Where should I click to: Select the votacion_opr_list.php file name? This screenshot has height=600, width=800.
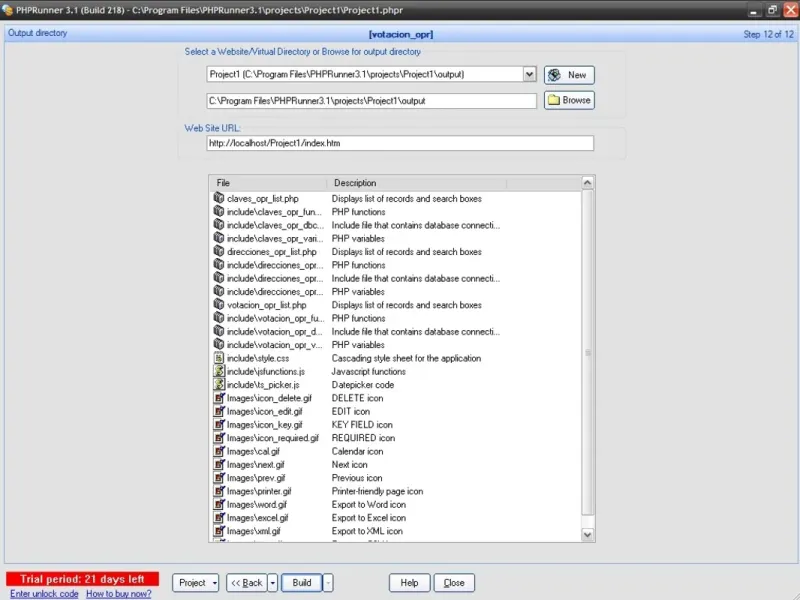(x=267, y=305)
